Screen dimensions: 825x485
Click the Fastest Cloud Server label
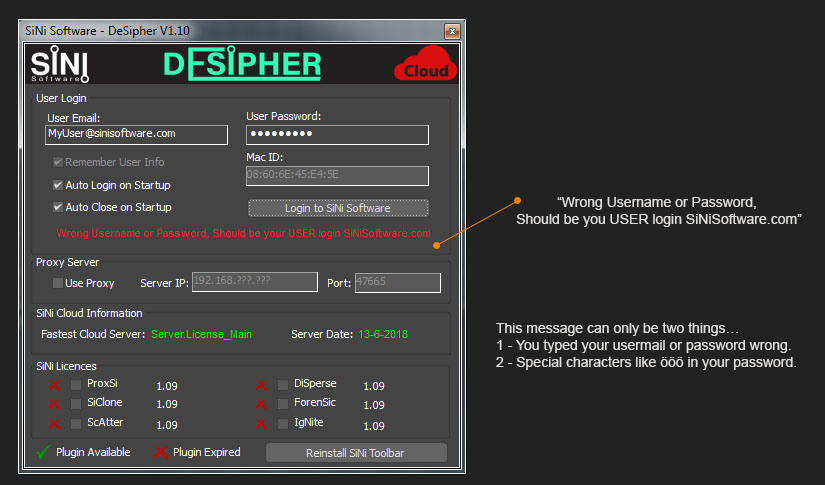pyautogui.click(x=93, y=334)
